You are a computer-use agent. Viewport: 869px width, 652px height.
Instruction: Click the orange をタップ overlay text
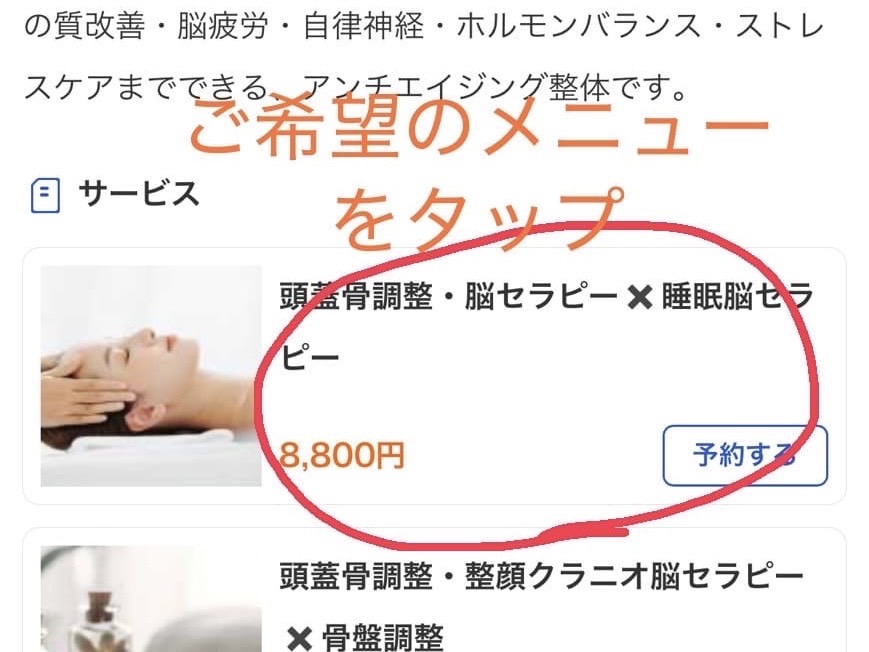coord(479,219)
